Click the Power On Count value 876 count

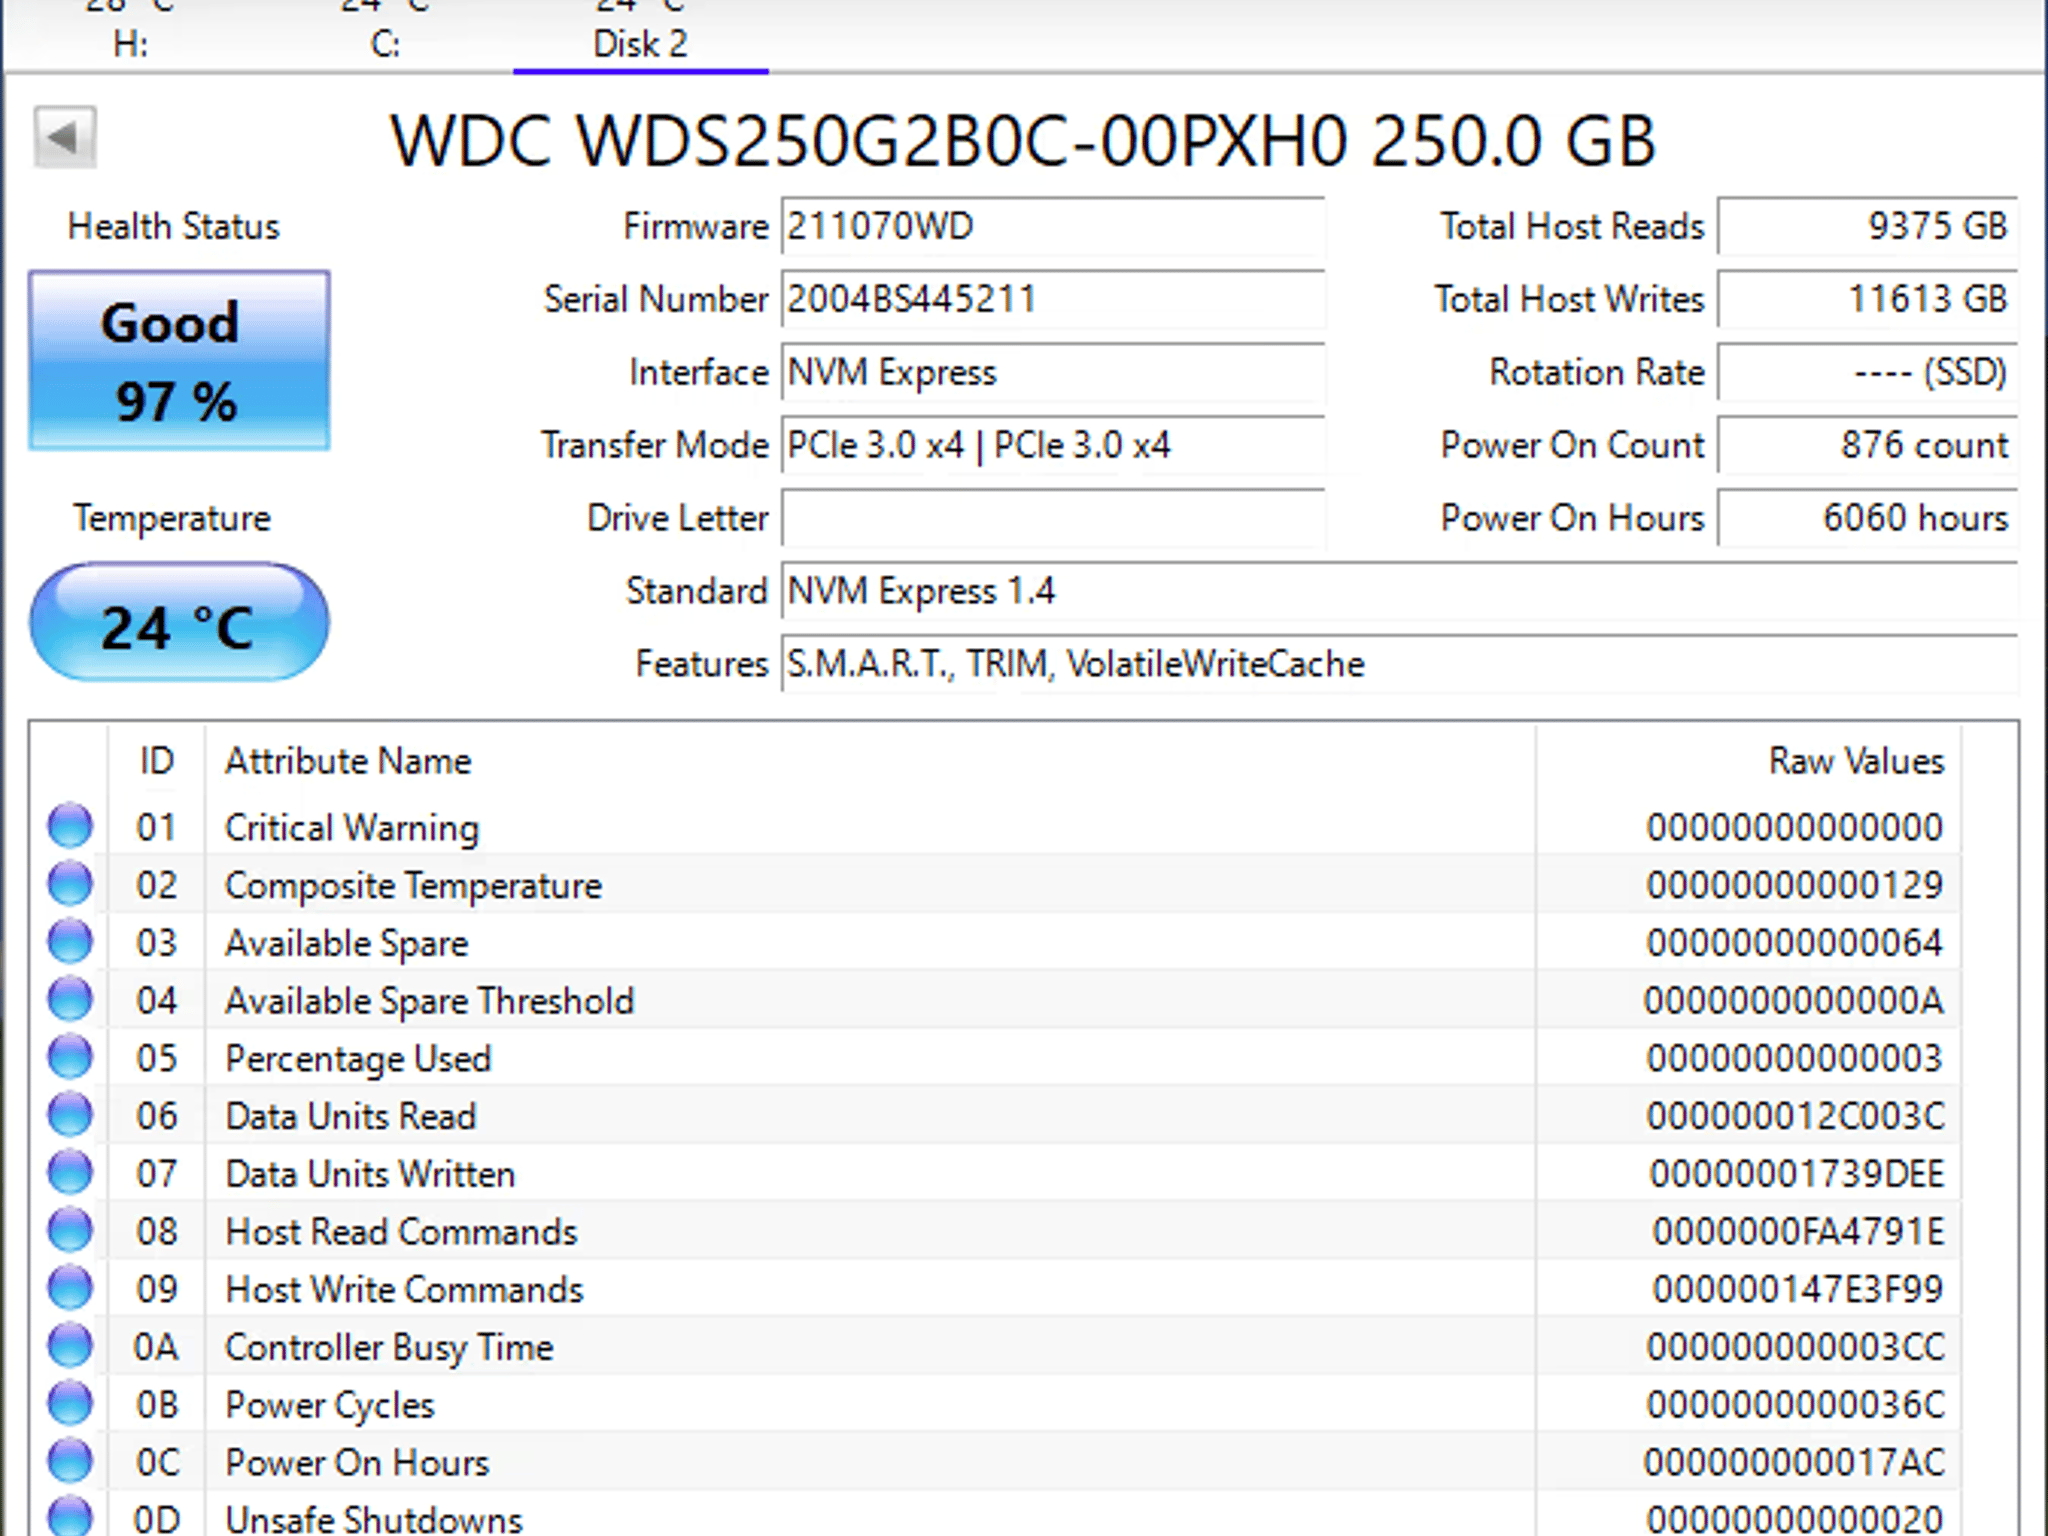click(x=1868, y=445)
